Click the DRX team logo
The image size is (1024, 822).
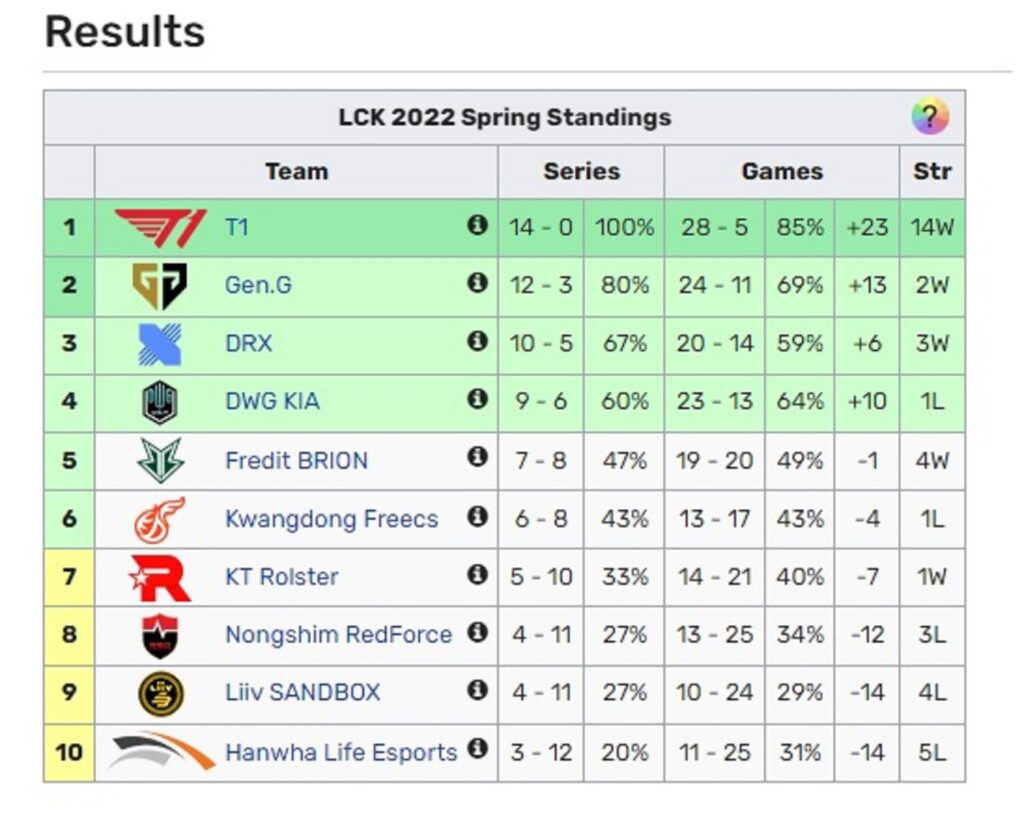[x=160, y=344]
